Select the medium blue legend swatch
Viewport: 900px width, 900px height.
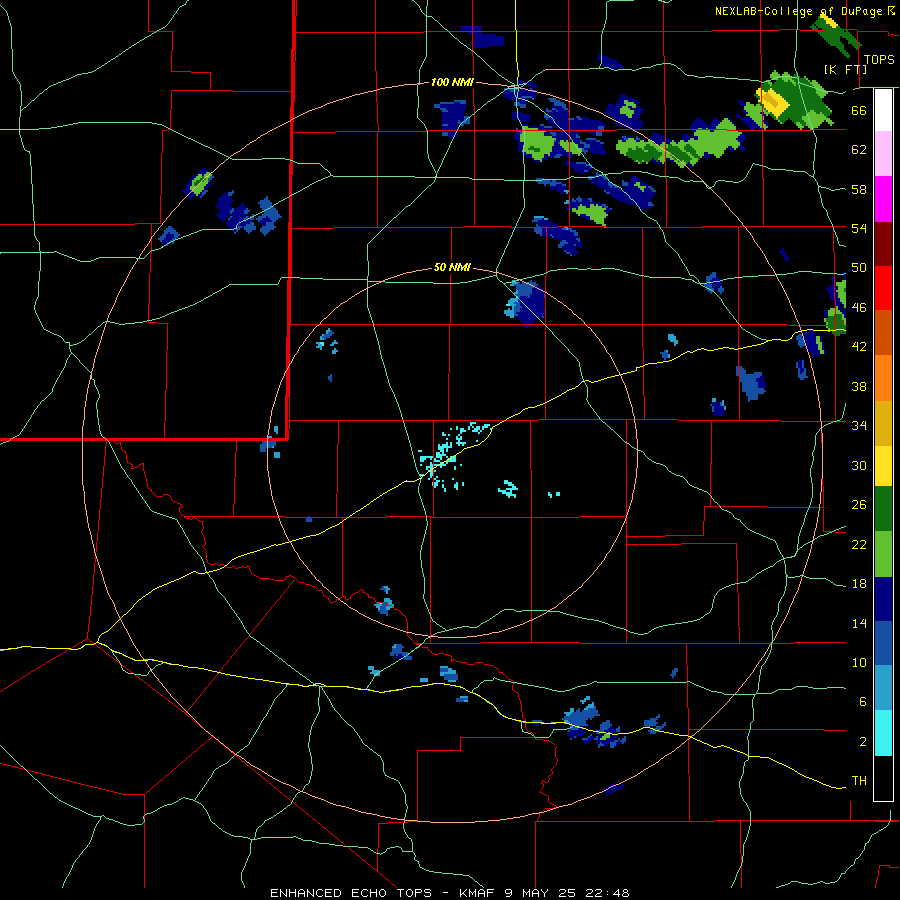tap(883, 643)
